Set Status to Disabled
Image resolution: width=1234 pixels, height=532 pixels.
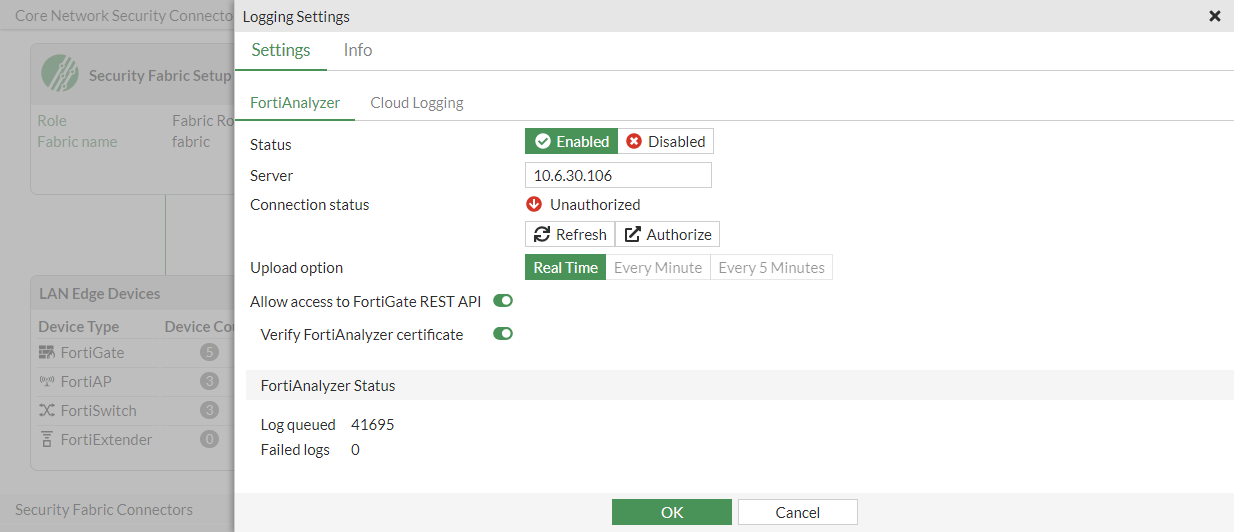point(666,142)
